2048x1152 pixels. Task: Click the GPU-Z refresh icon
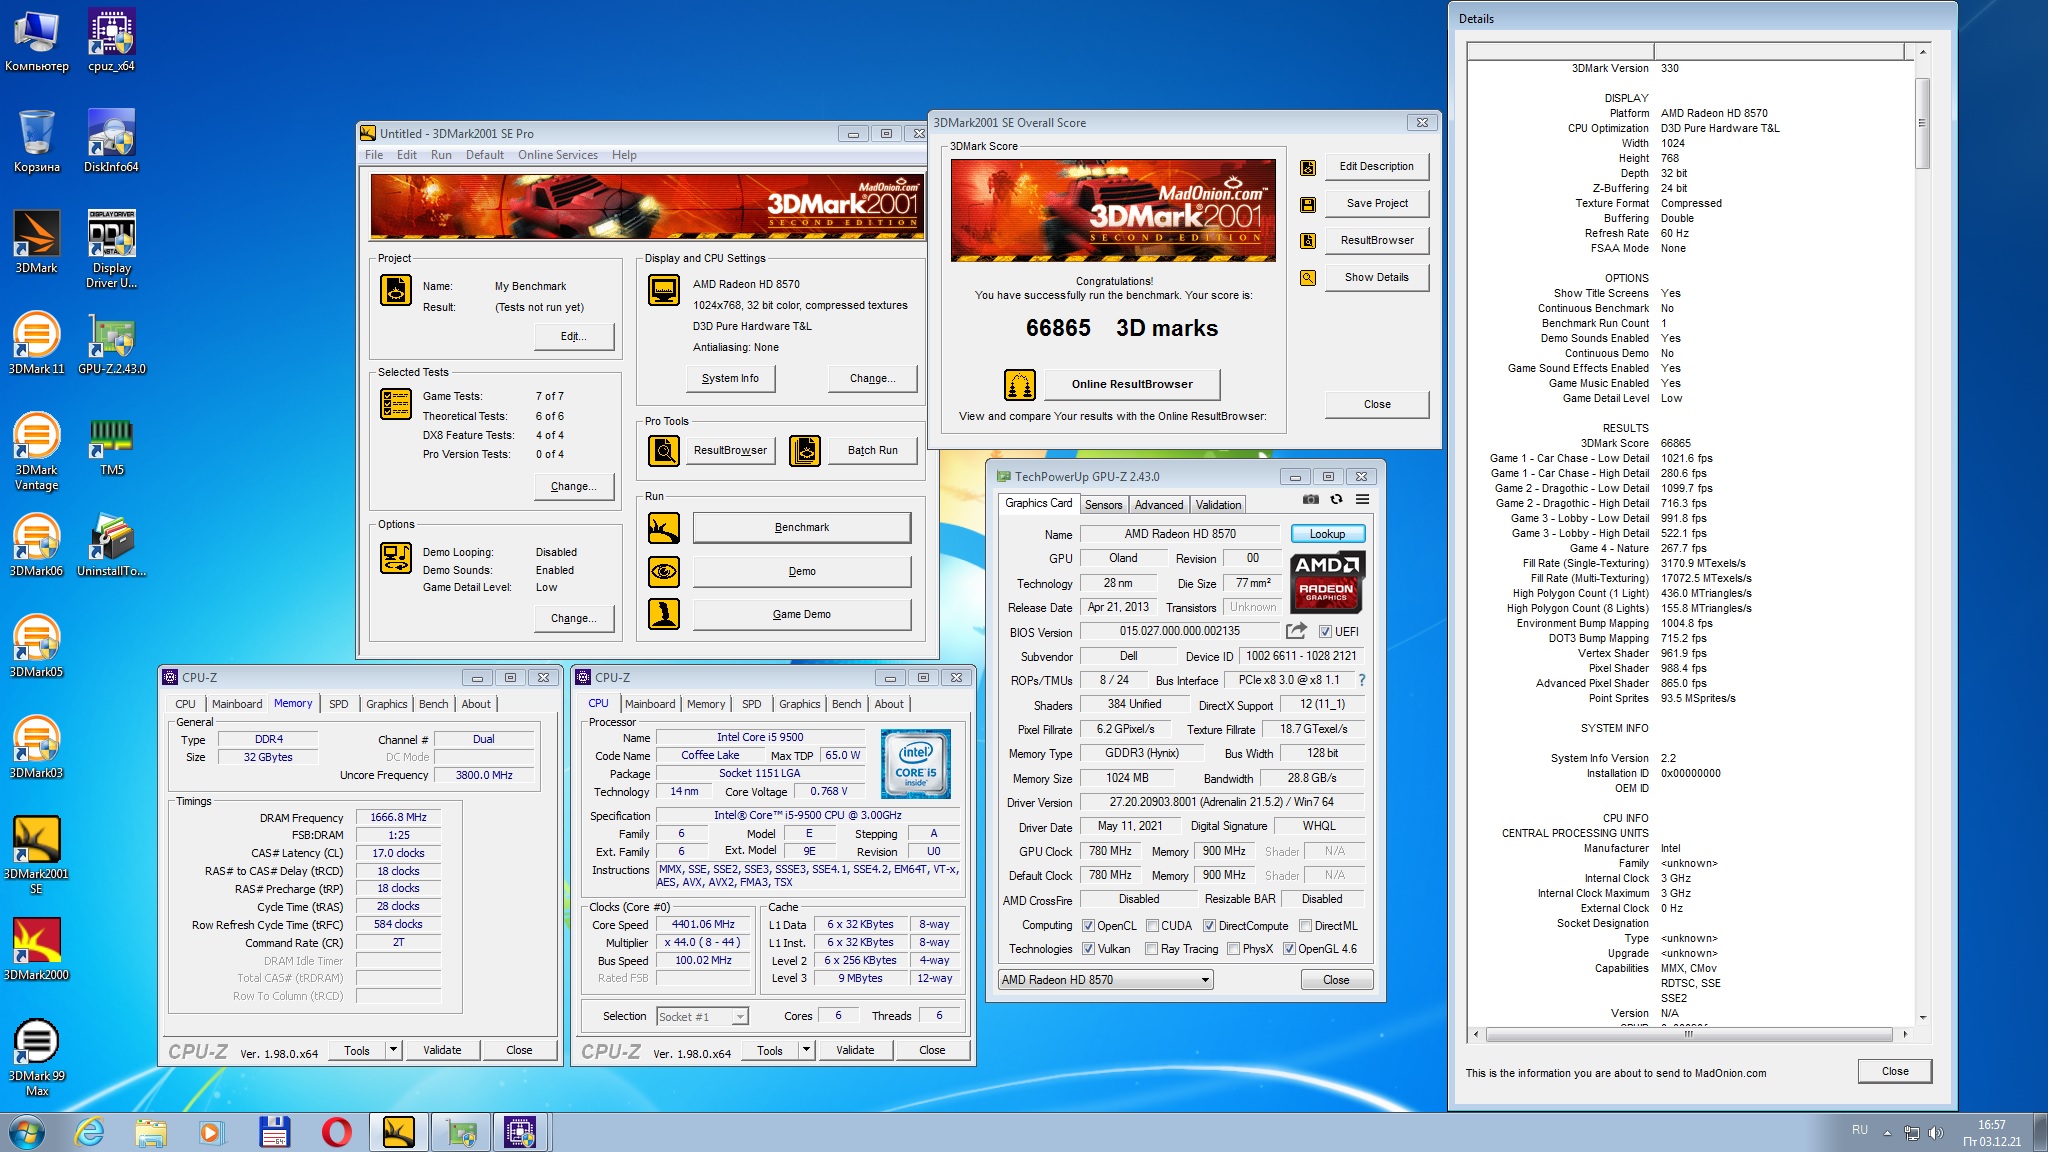pos(1336,499)
